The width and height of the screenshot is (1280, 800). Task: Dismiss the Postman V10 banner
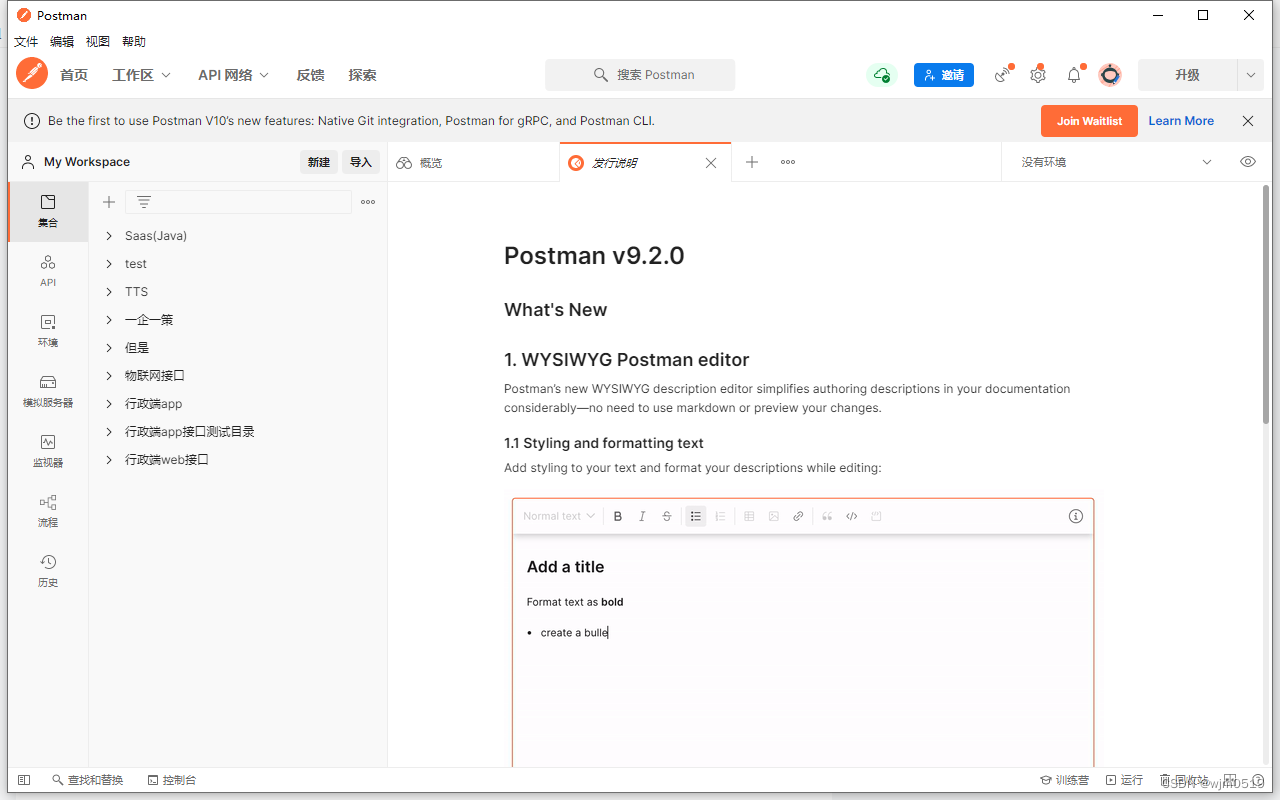pyautogui.click(x=1248, y=121)
